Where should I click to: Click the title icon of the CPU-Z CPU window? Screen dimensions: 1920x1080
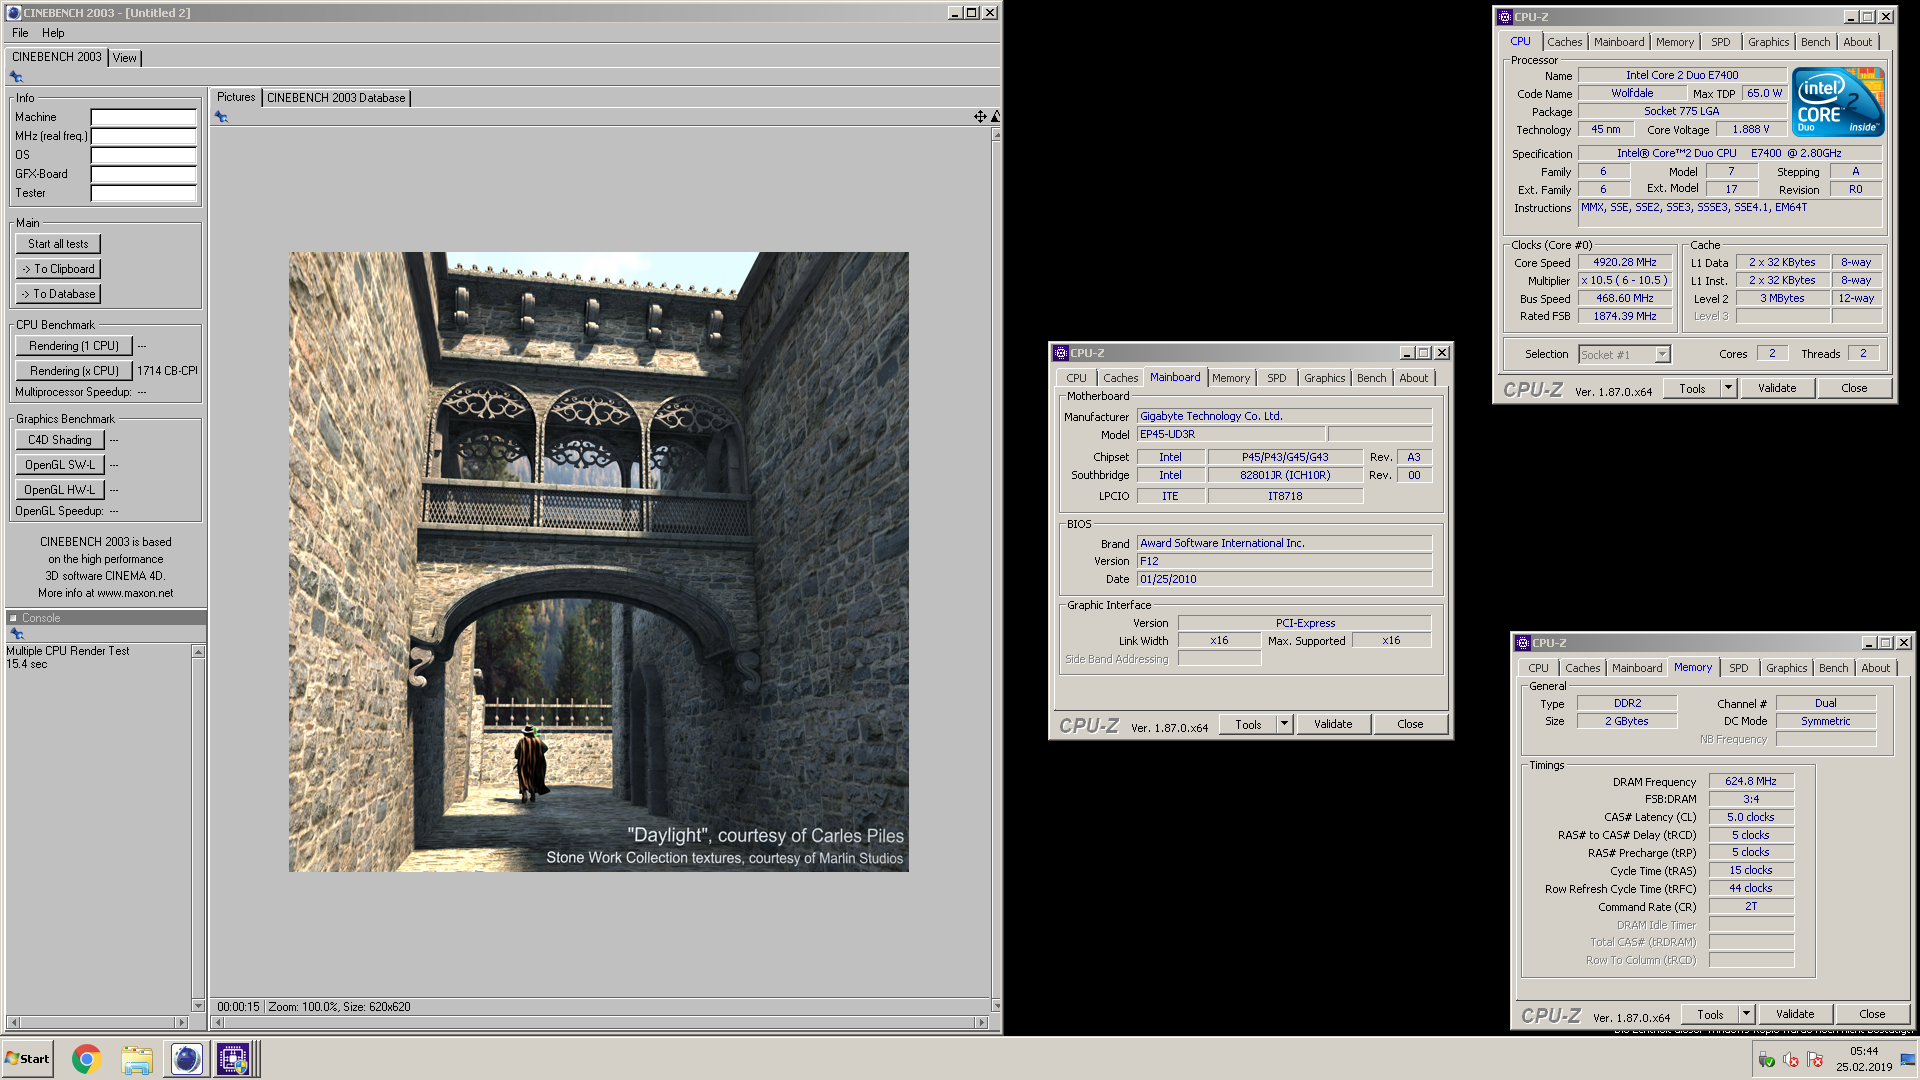[x=1505, y=17]
